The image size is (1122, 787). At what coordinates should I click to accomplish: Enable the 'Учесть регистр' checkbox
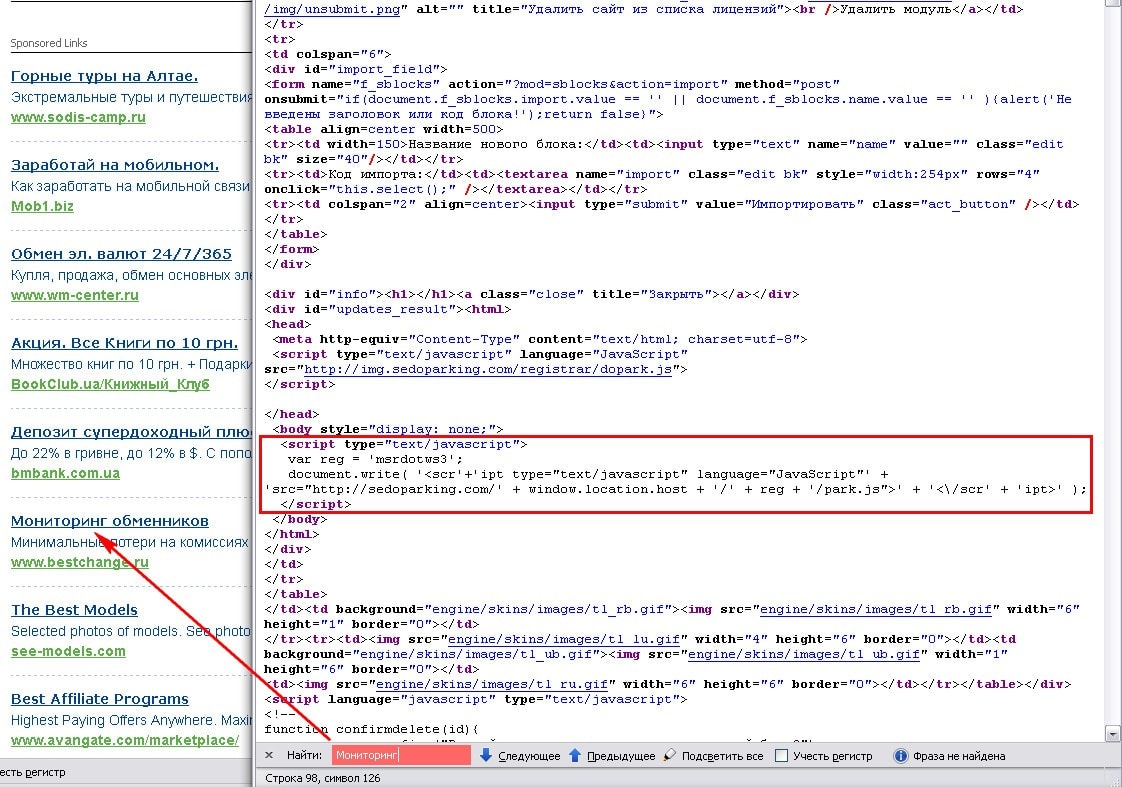(782, 756)
